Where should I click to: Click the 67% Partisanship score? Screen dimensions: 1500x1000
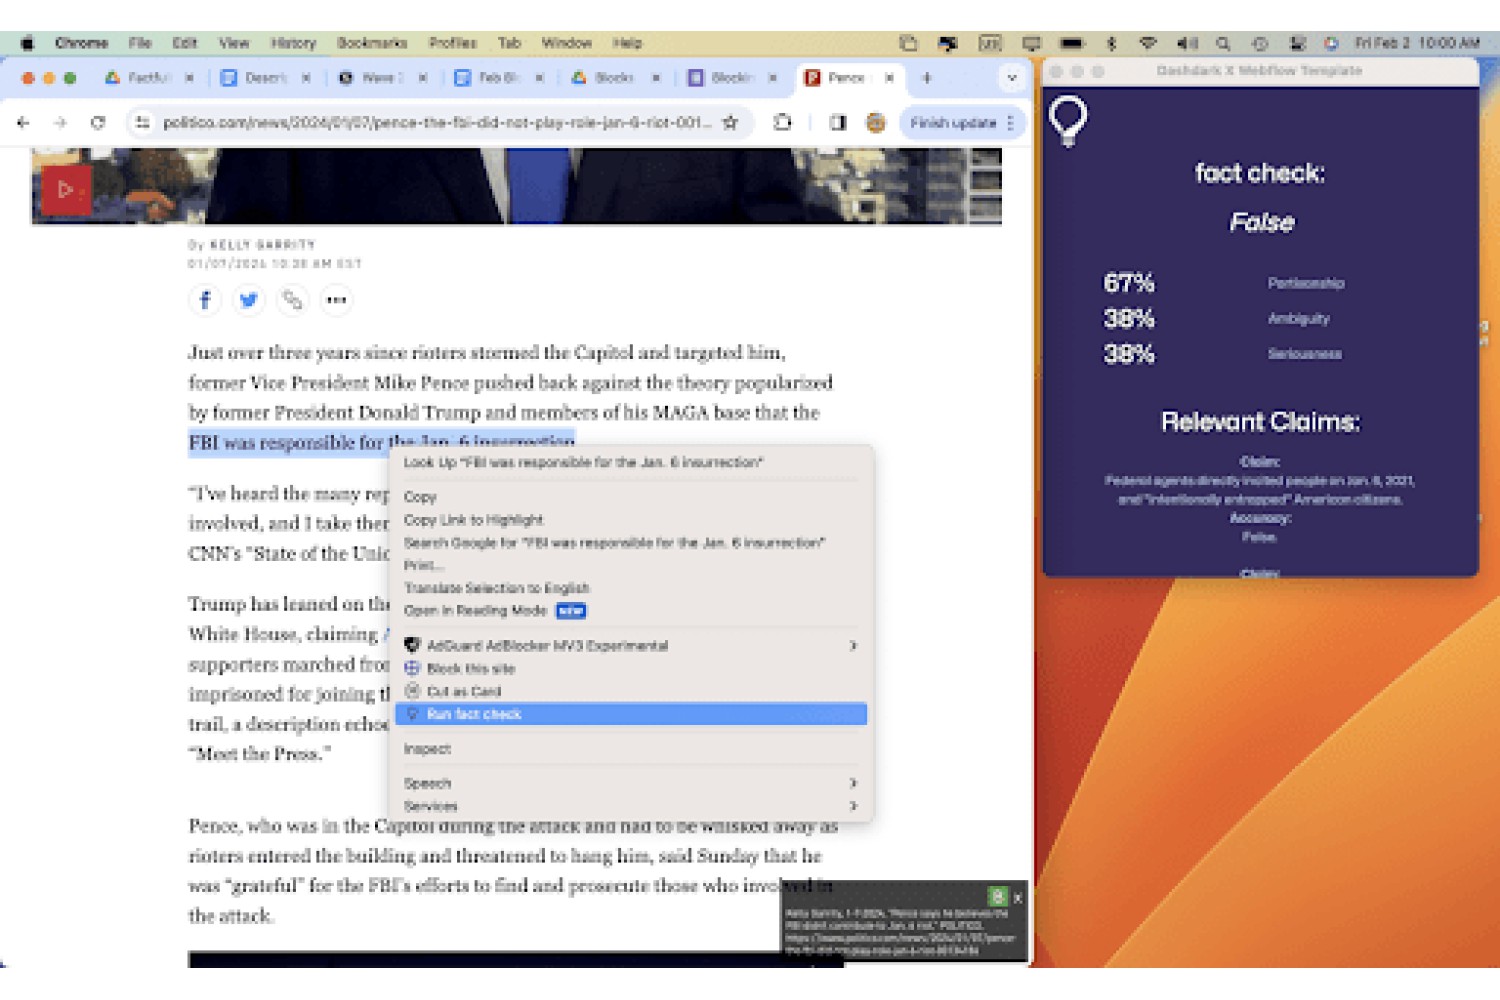click(1129, 283)
